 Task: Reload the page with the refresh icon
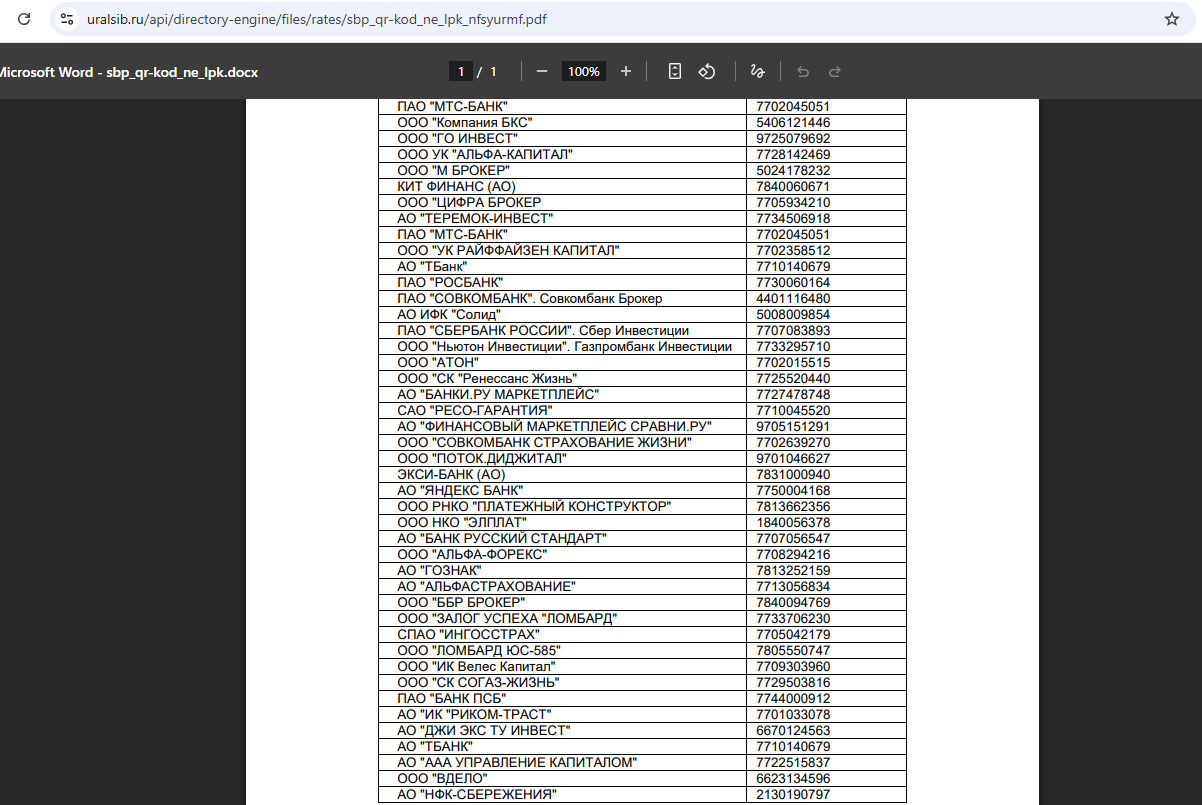[24, 19]
